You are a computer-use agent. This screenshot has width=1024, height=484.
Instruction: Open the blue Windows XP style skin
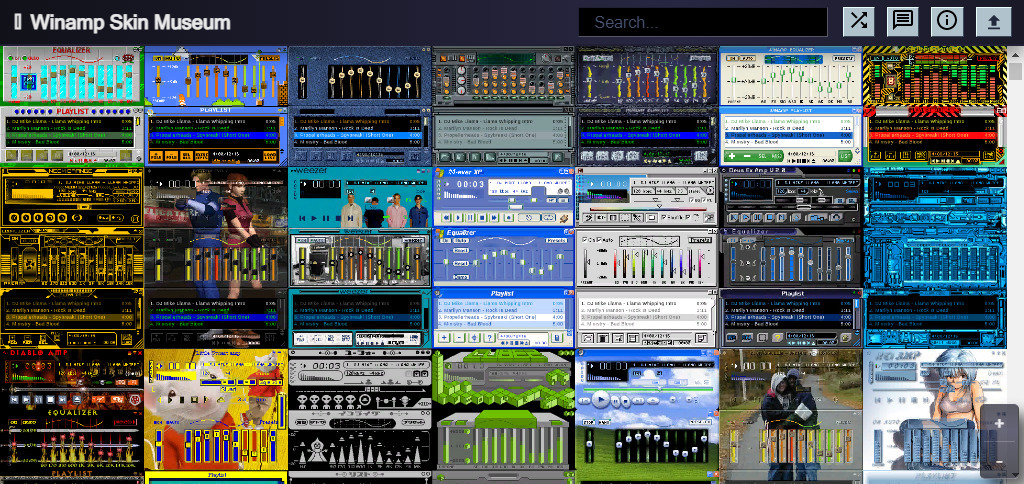[x=503, y=257]
